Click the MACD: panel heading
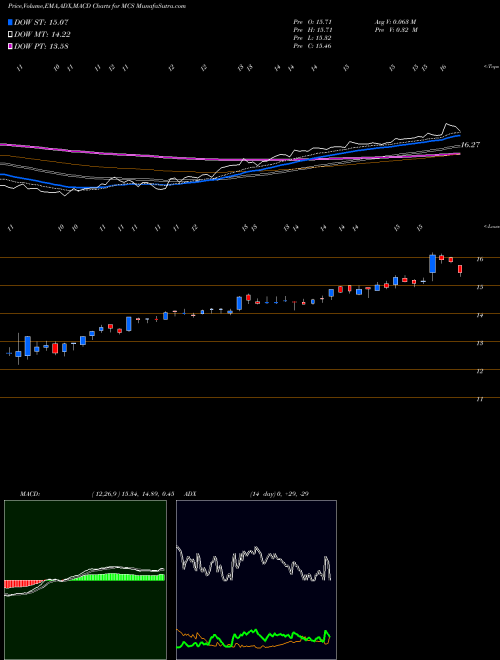The image size is (500, 660). 30,494
